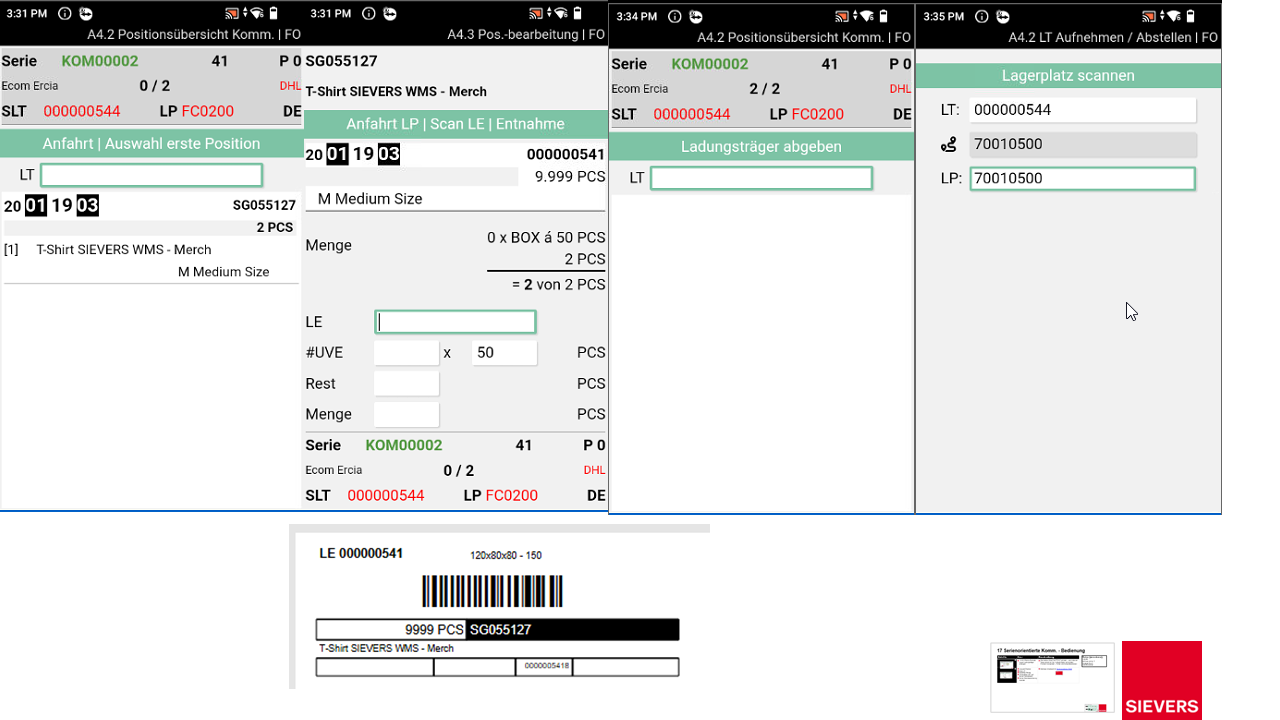This screenshot has width=1280, height=720.
Task: Click the 120x80x80 - 150 dimension text
Action: (x=506, y=556)
